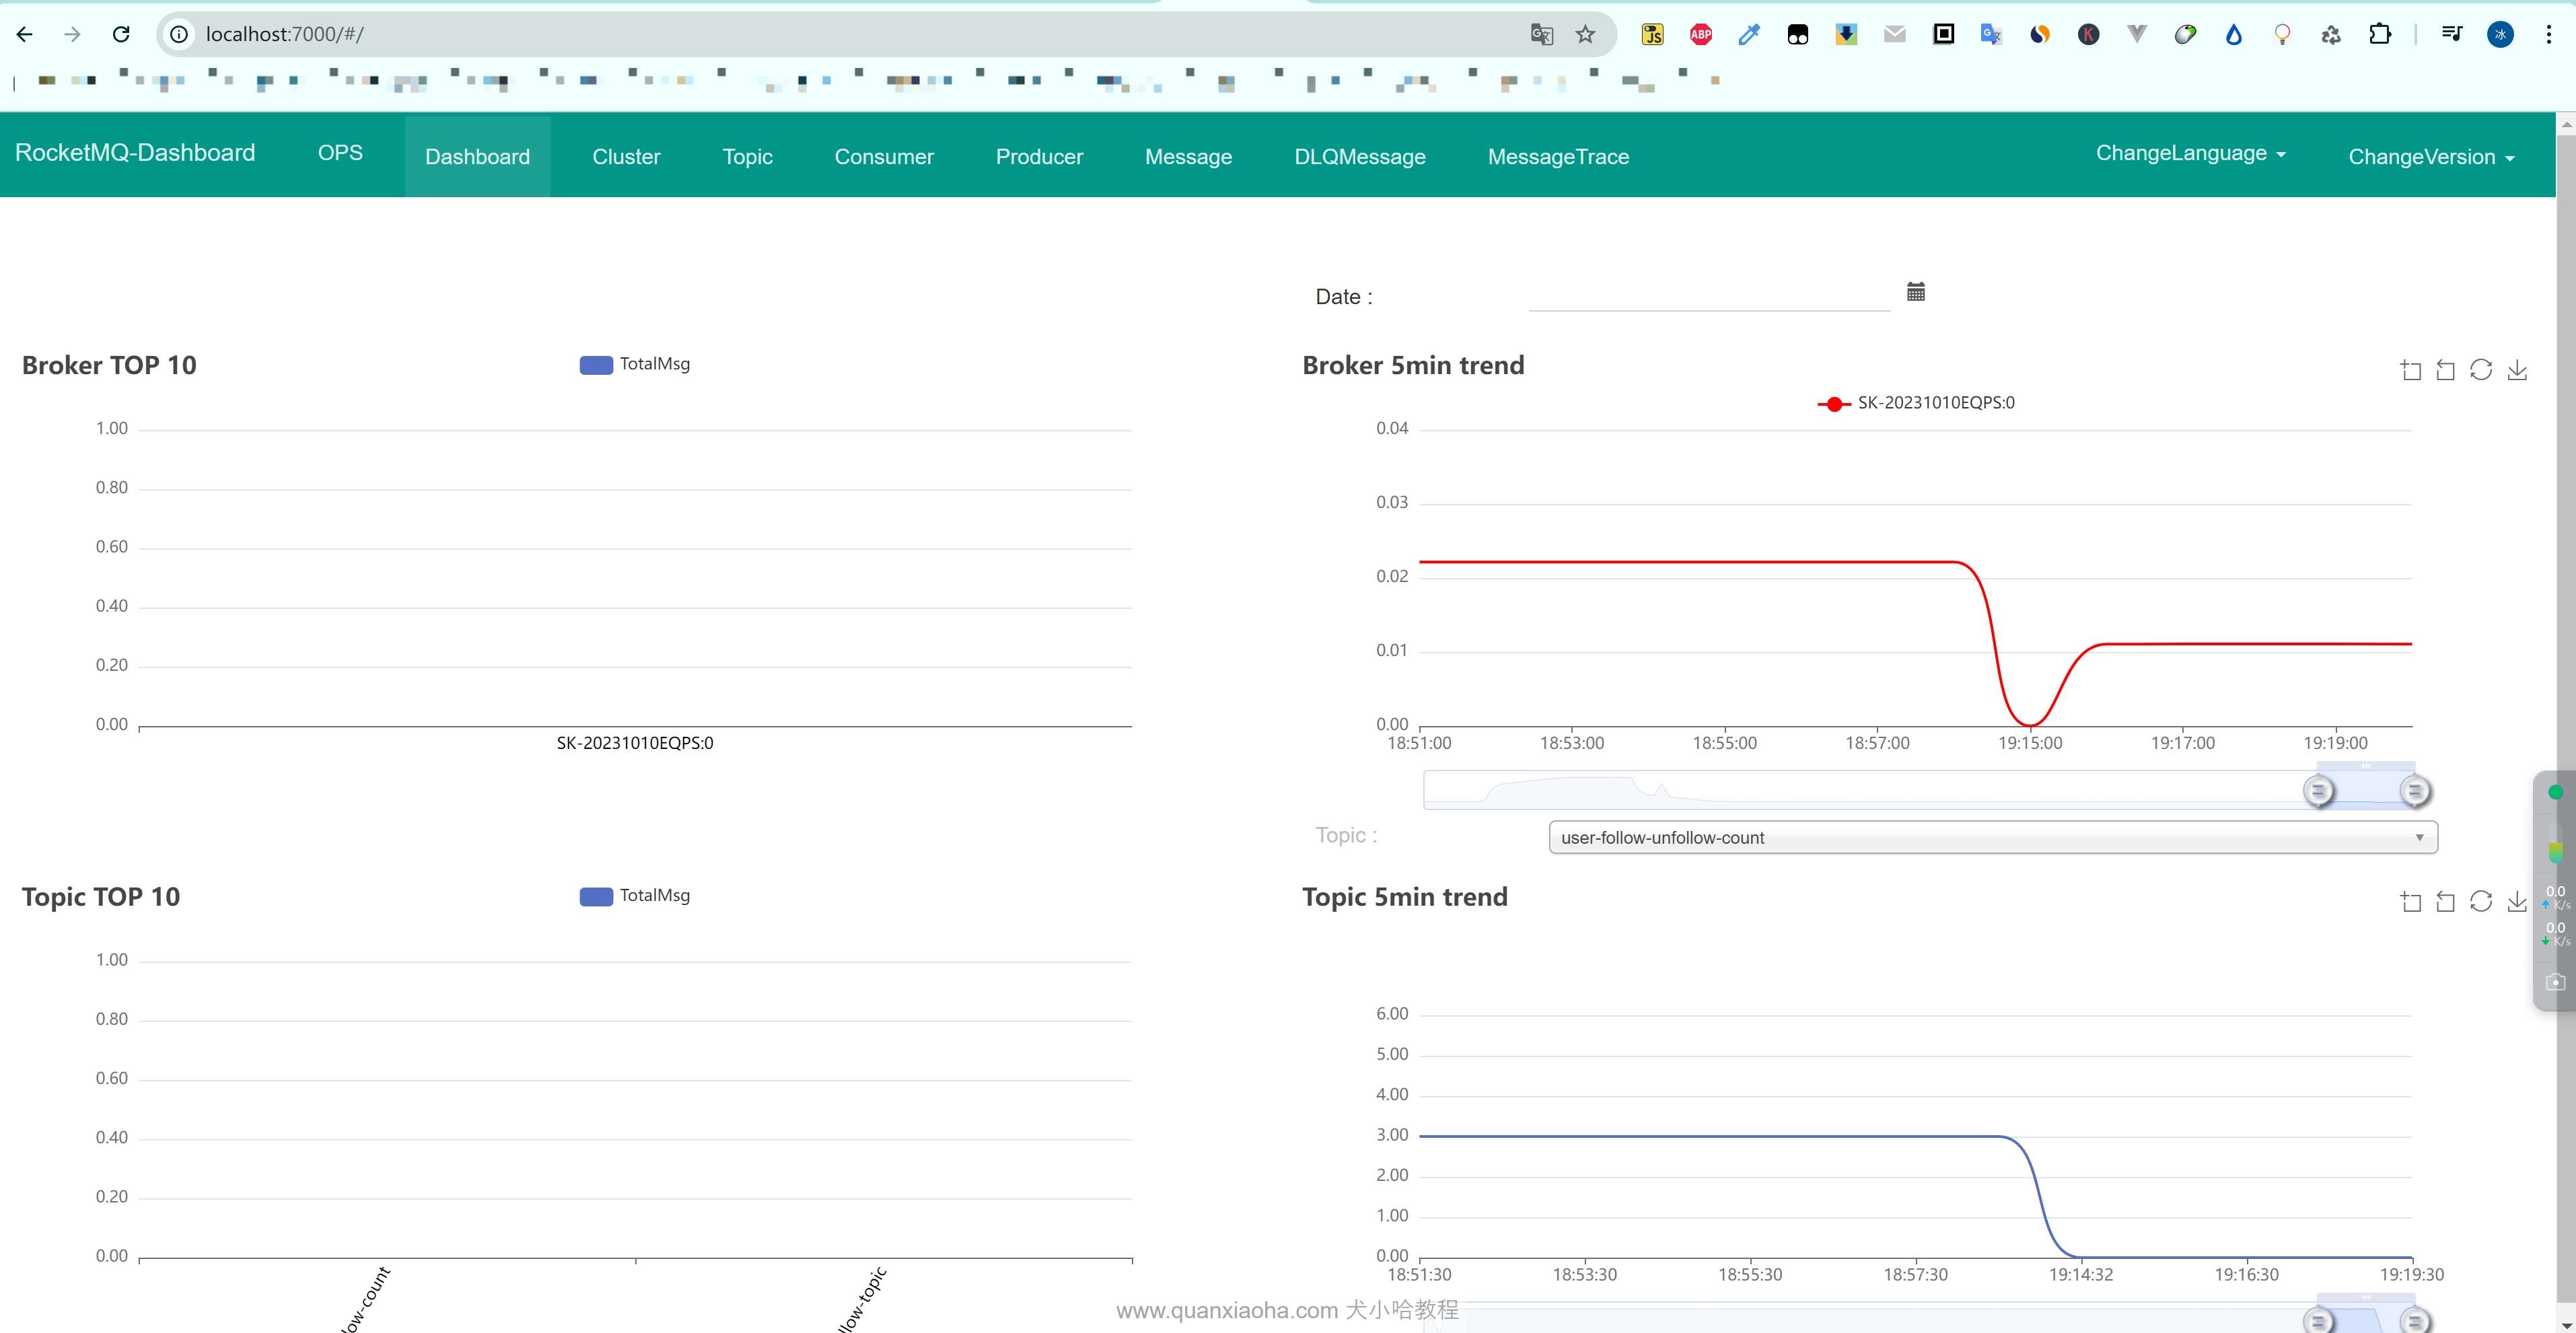Switch to the Cluster tab
Viewport: 2576px width, 1333px height.
[626, 157]
